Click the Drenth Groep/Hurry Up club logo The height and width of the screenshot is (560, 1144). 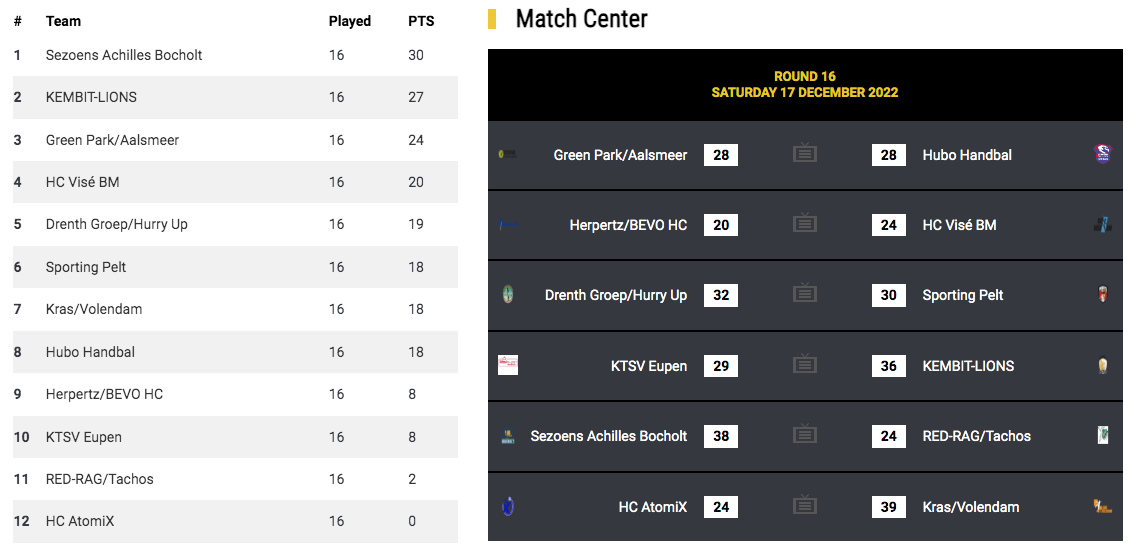[x=509, y=295]
